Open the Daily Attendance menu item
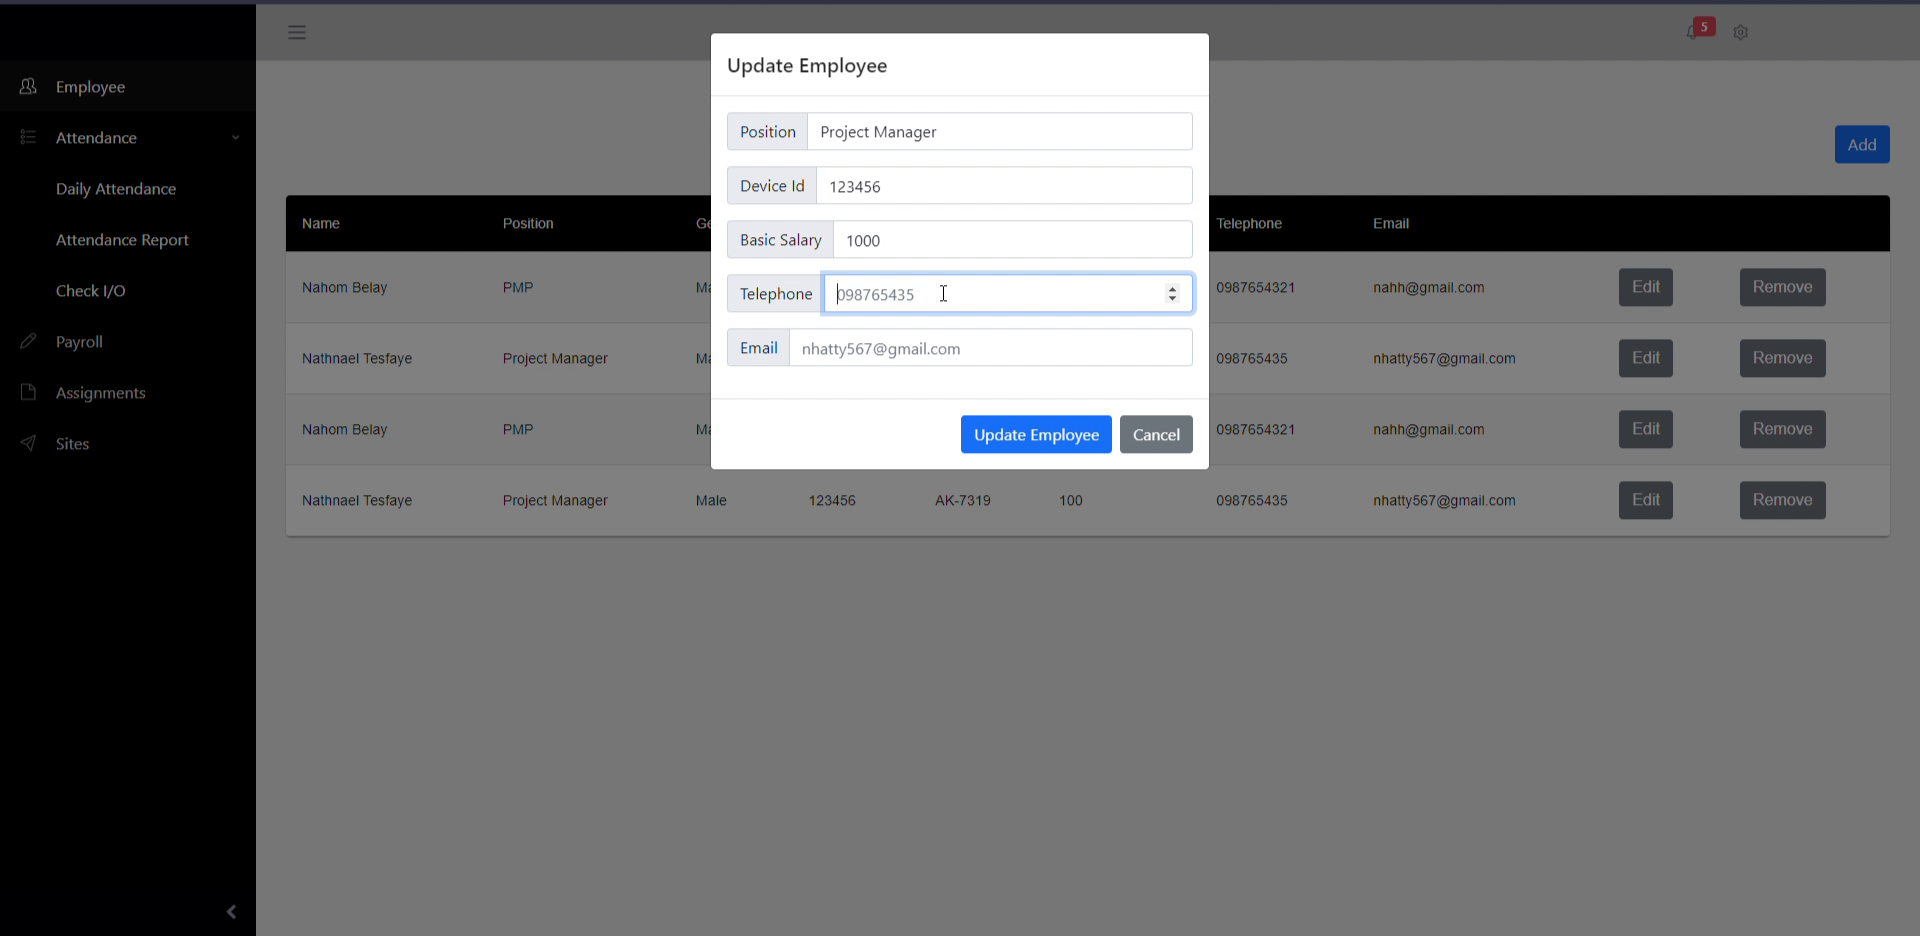The width and height of the screenshot is (1920, 936). (116, 188)
